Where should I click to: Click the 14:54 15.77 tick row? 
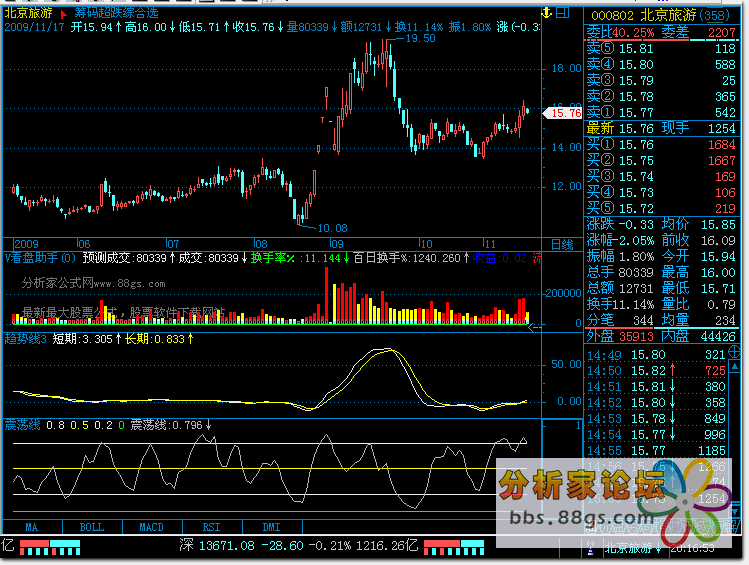point(656,435)
